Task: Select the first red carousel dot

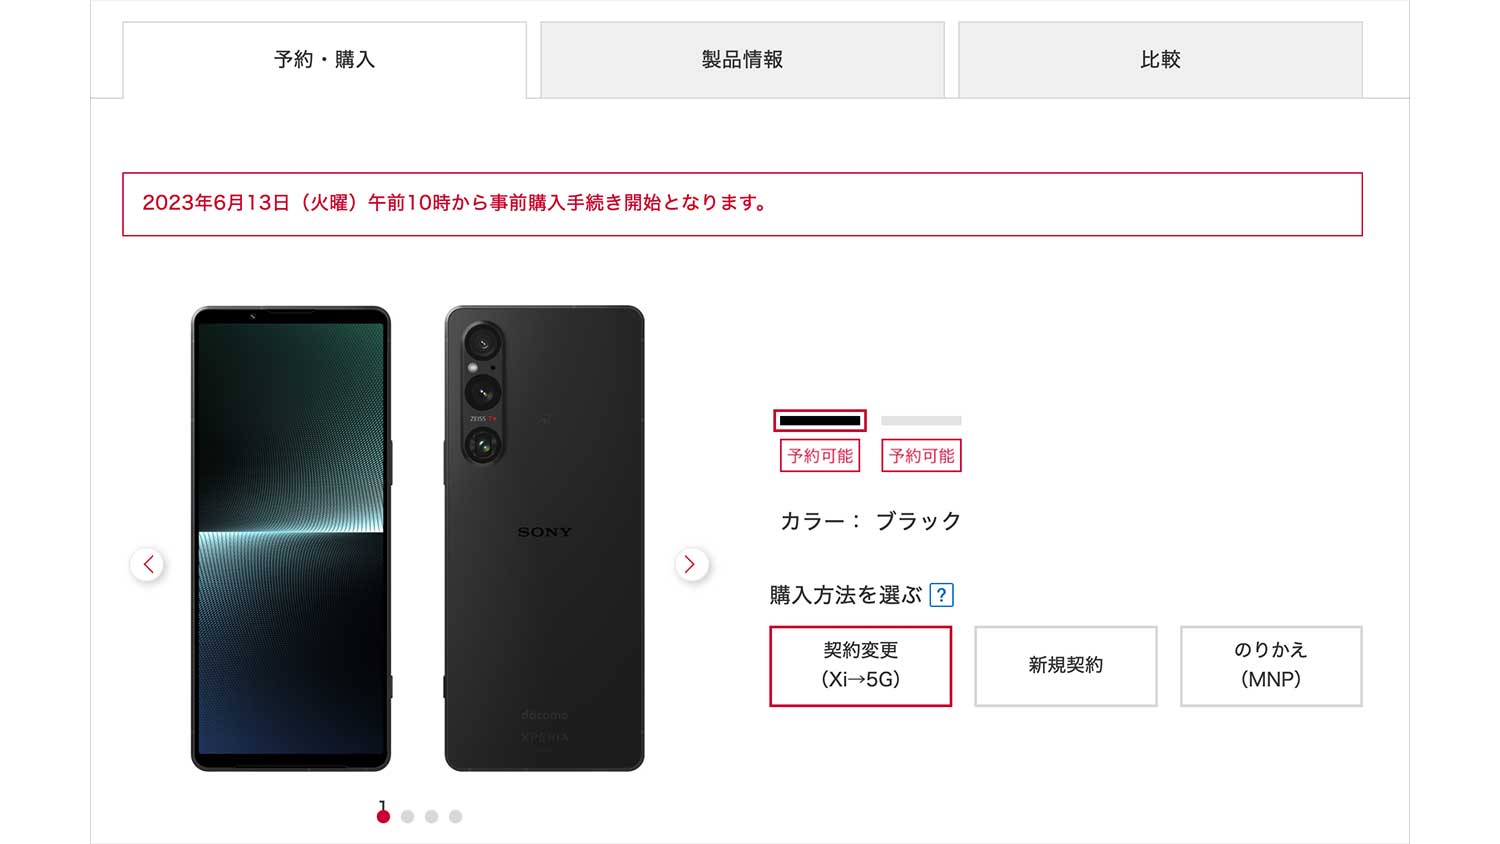Action: [x=383, y=816]
